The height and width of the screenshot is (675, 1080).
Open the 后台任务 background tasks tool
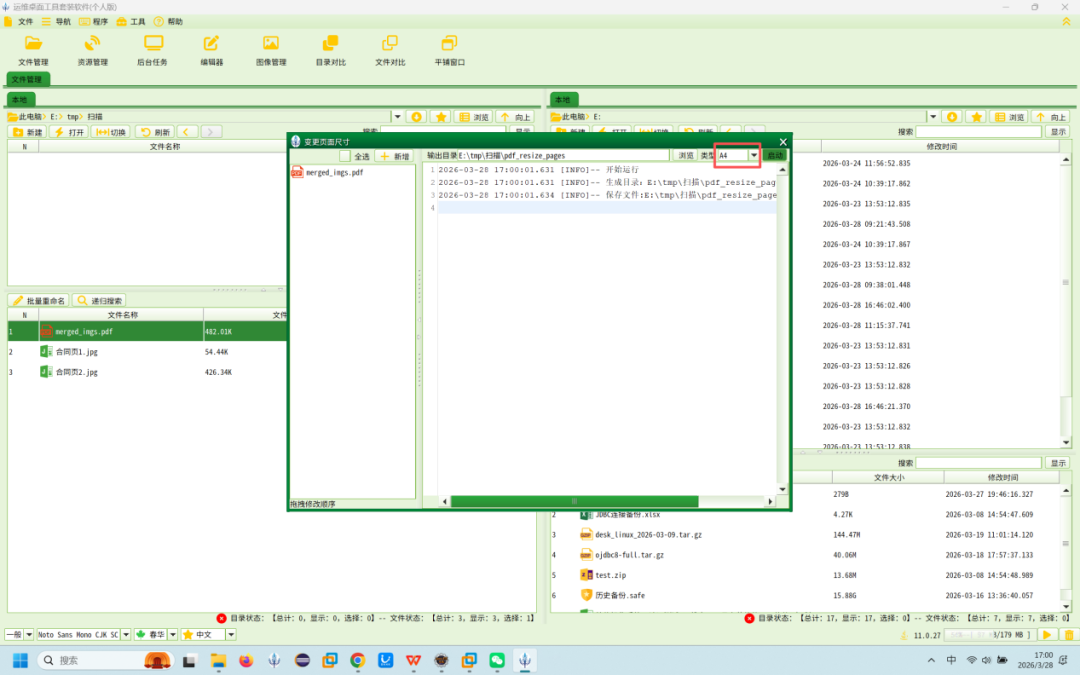tap(152, 51)
